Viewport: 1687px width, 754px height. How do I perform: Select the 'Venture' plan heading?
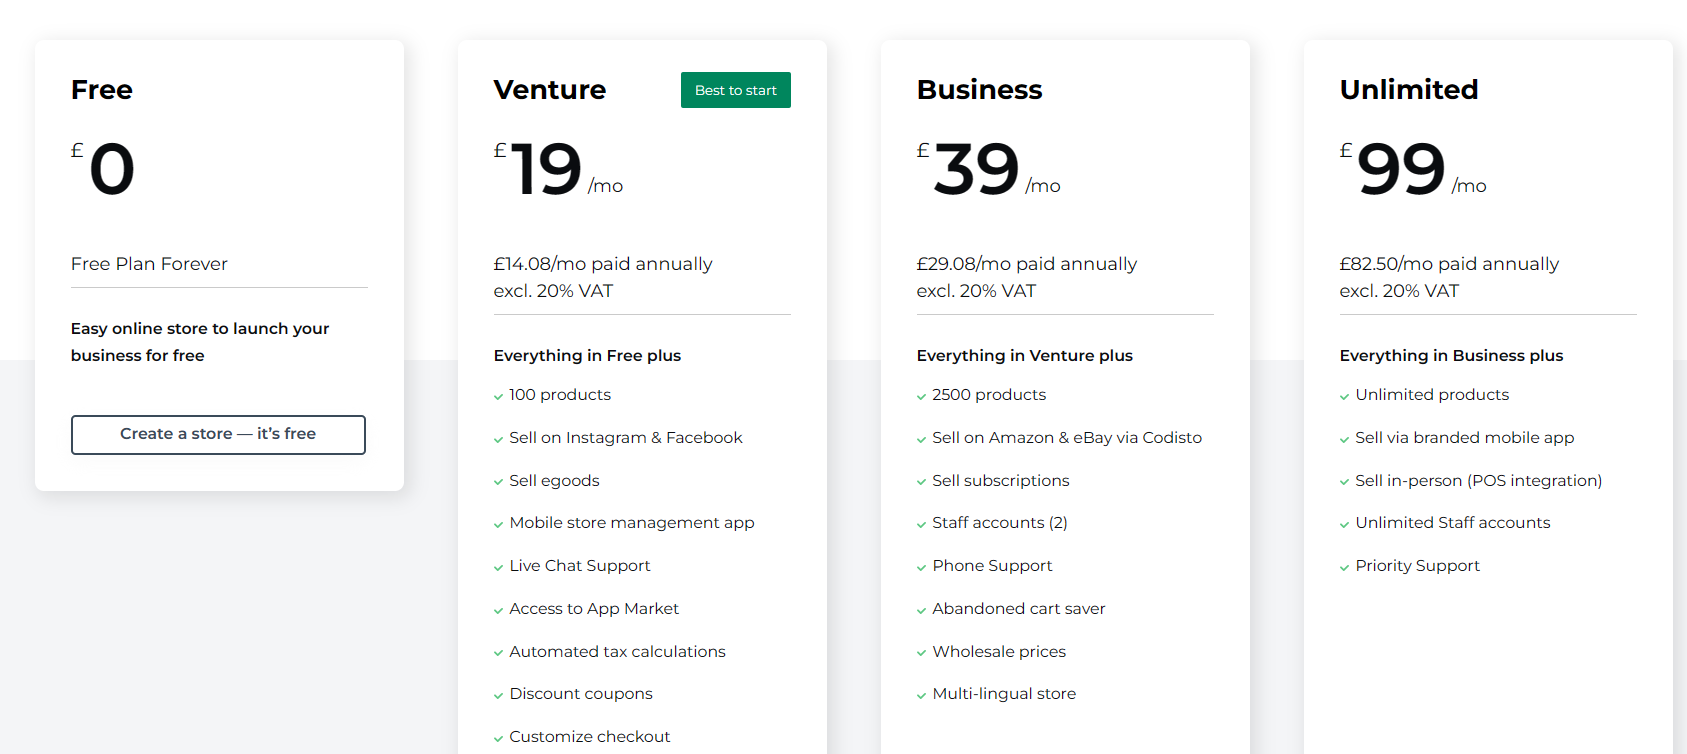point(550,90)
